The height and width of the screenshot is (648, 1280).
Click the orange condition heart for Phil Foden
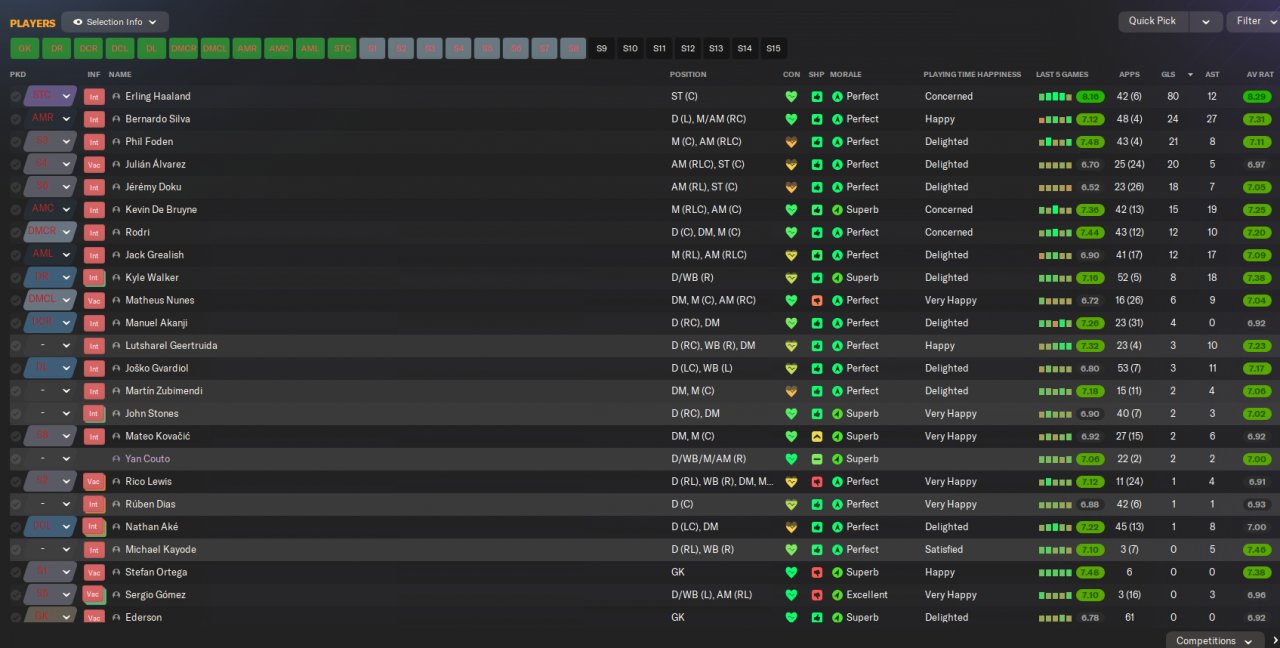point(791,142)
